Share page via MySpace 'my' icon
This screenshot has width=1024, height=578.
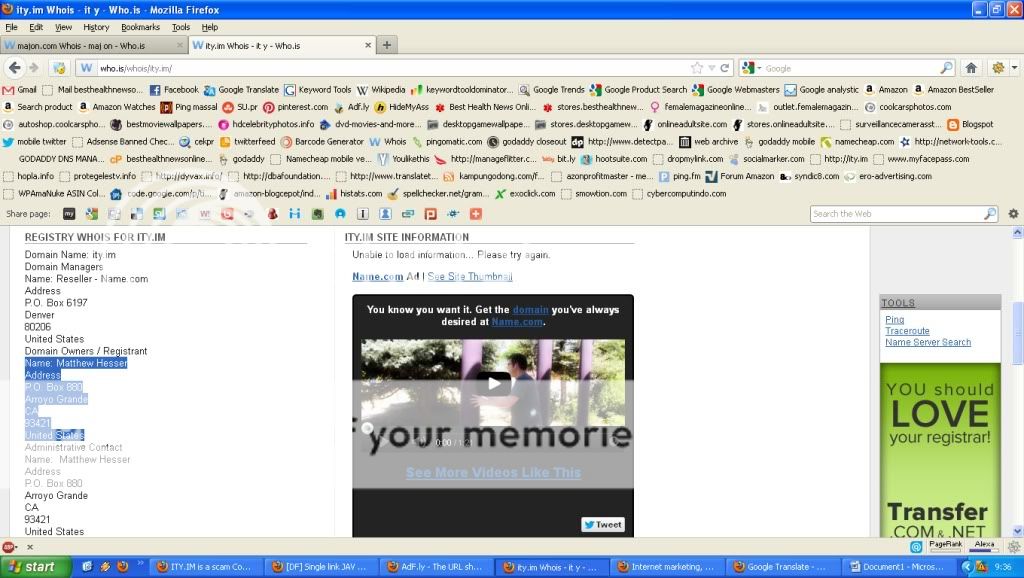tap(69, 214)
